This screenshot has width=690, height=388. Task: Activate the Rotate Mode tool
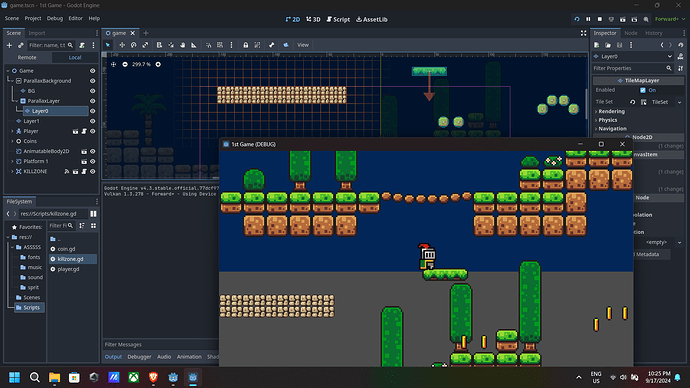pos(134,45)
